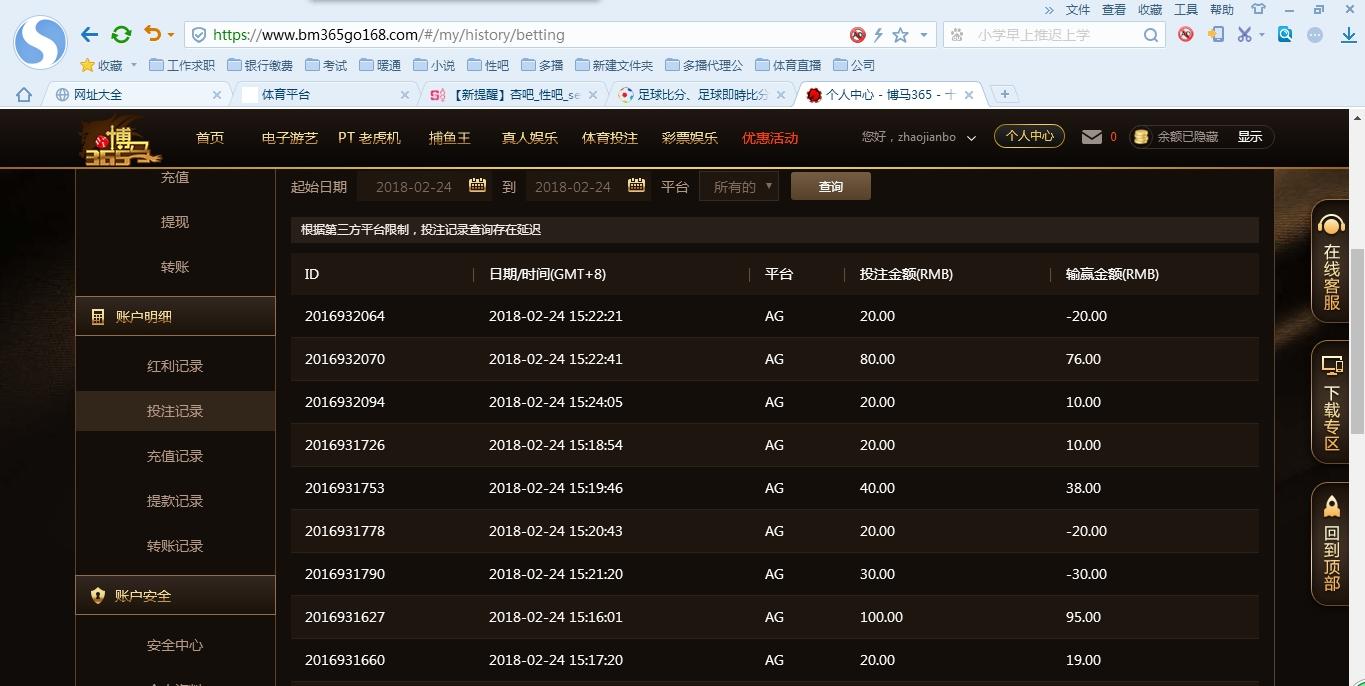This screenshot has width=1365, height=686.
Task: Reload the page with the green refresh icon
Action: [x=121, y=34]
